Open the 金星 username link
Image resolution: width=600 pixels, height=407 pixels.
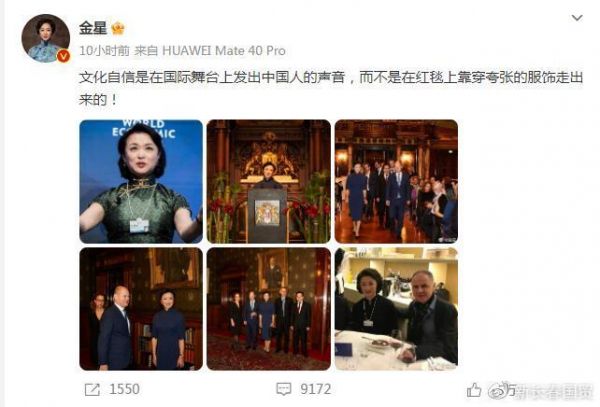point(93,28)
